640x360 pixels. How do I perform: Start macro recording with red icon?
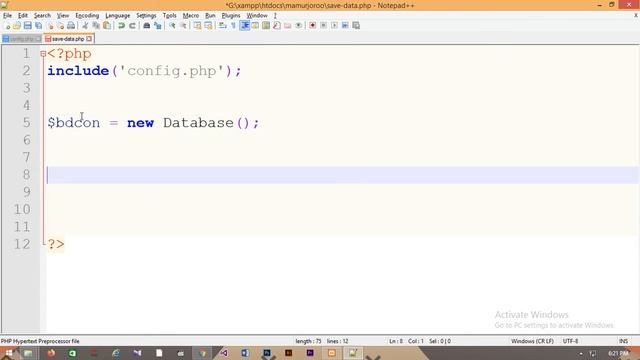(x=313, y=26)
